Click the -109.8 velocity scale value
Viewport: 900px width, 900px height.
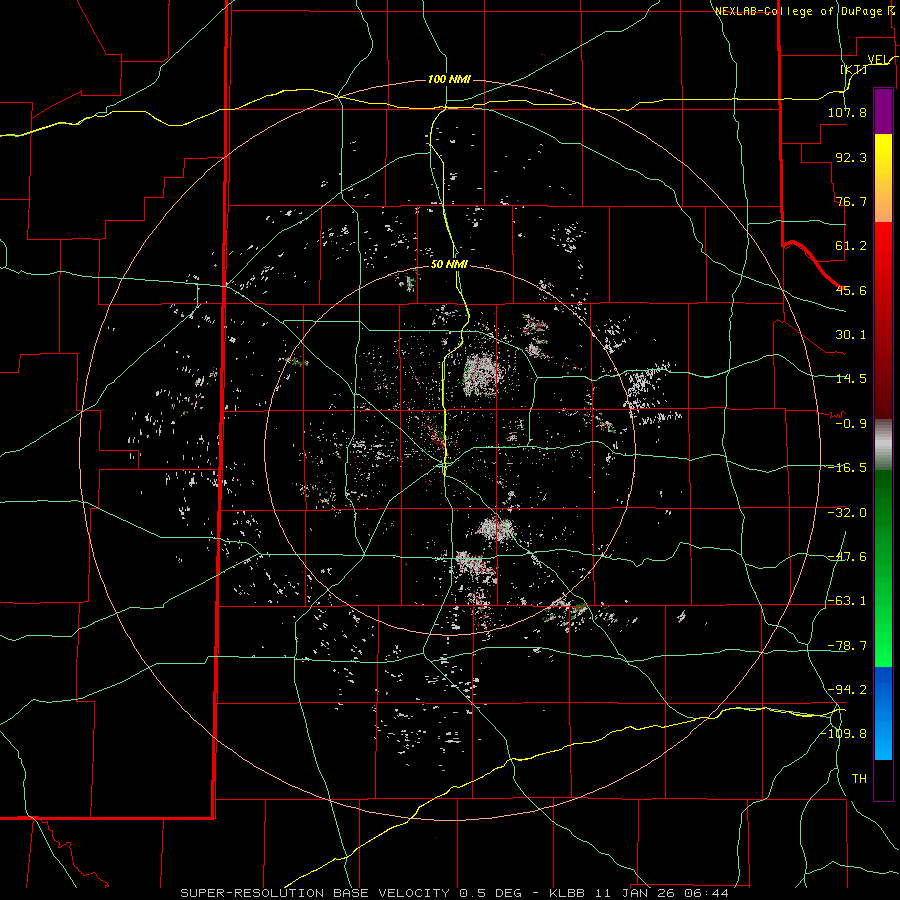(843, 734)
